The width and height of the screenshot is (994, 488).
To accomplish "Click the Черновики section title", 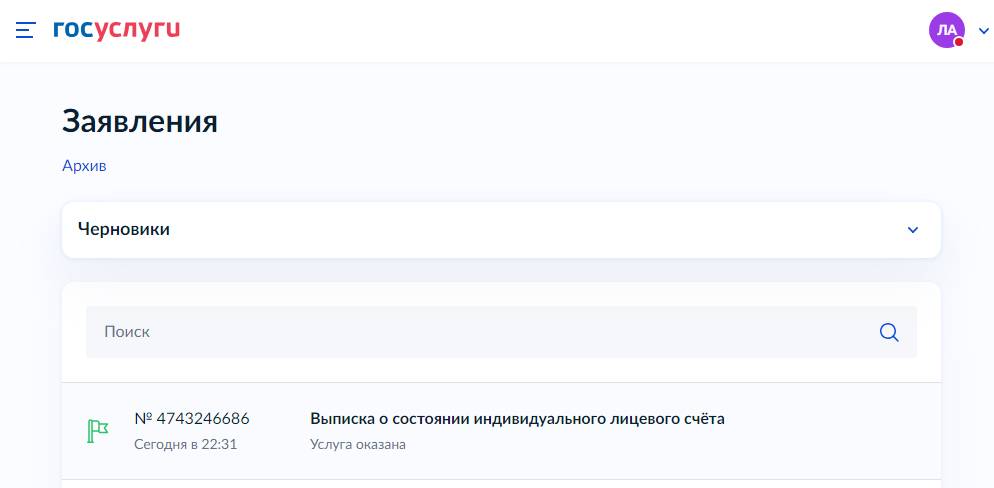I will point(124,229).
